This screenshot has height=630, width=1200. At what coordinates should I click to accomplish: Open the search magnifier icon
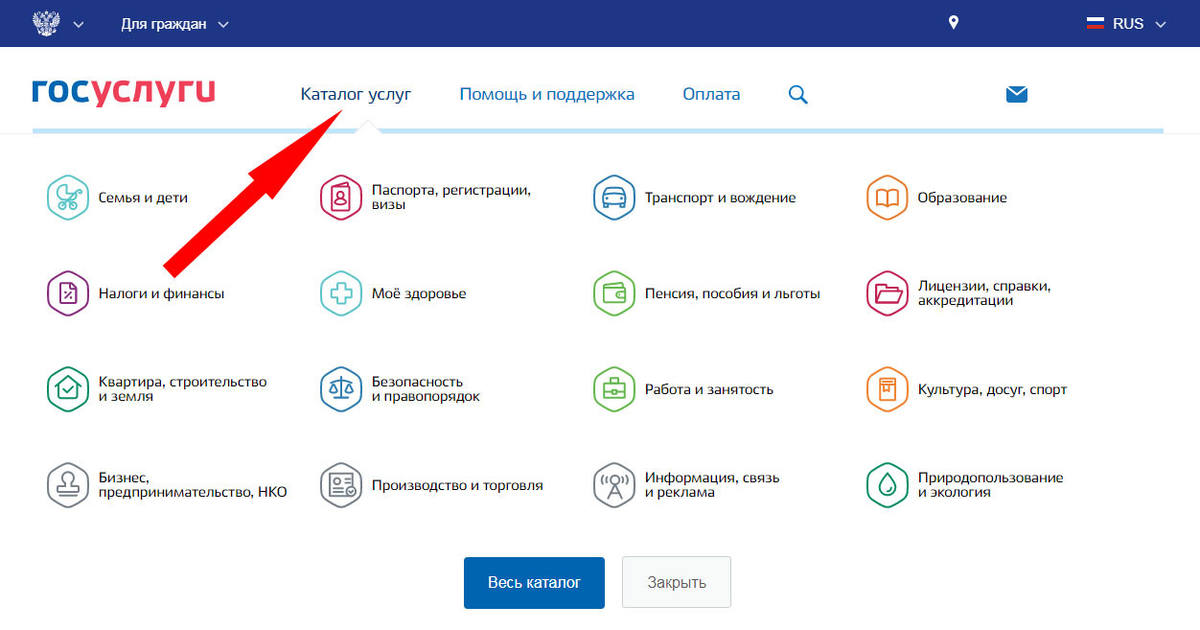797,93
